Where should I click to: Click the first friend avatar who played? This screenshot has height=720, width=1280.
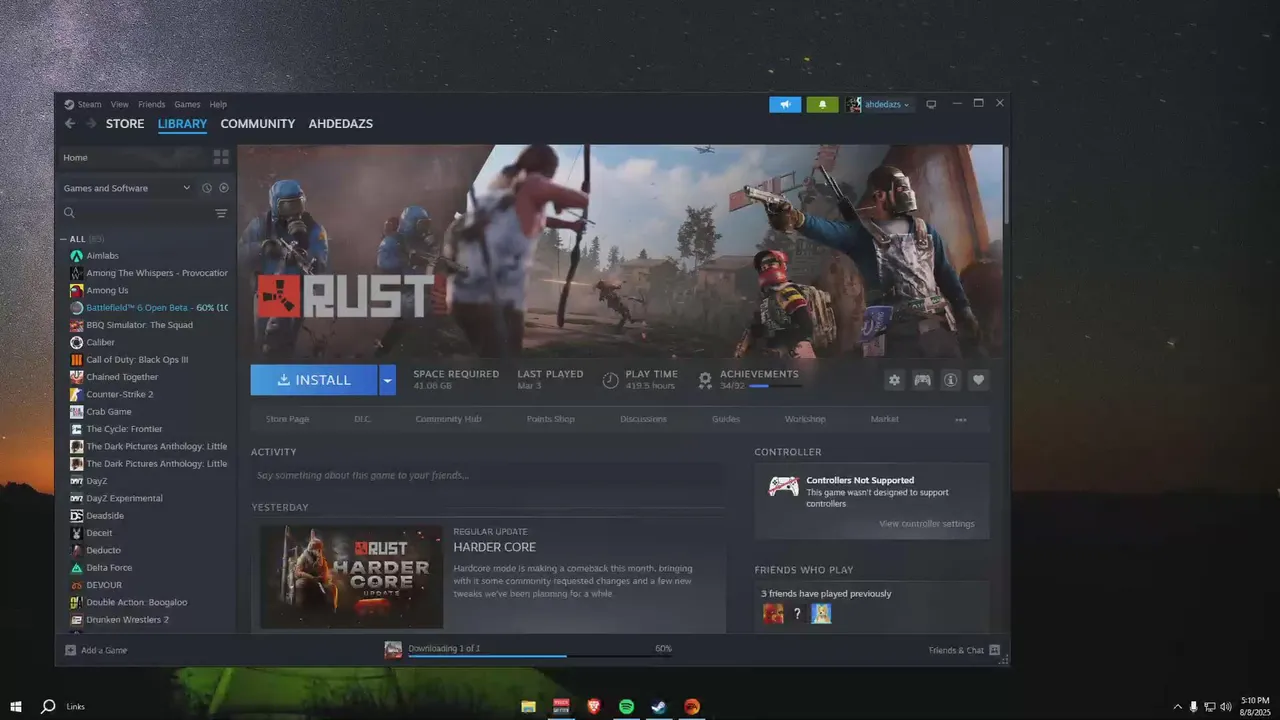pos(773,614)
